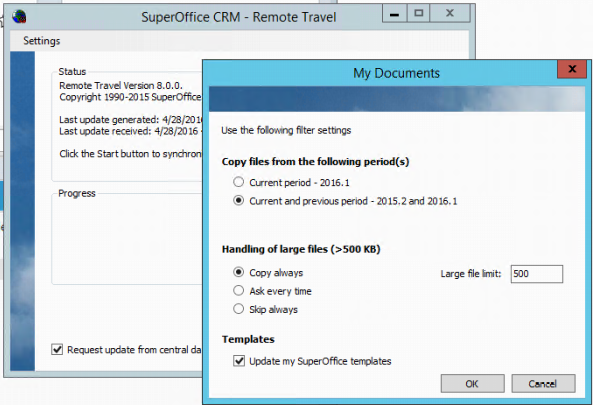Select Current period - 2016.1 option
This screenshot has width=593, height=405.
pyautogui.click(x=238, y=182)
